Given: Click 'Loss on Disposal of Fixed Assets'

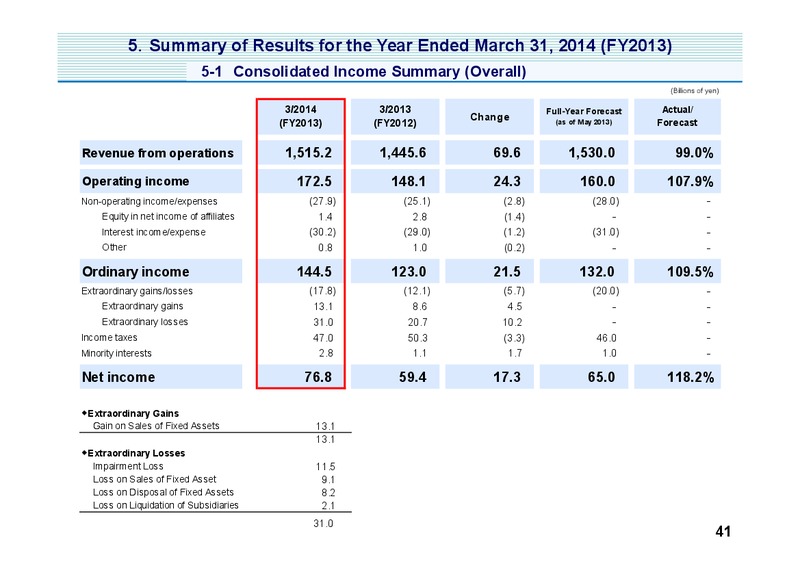Looking at the screenshot, I should coord(163,492).
